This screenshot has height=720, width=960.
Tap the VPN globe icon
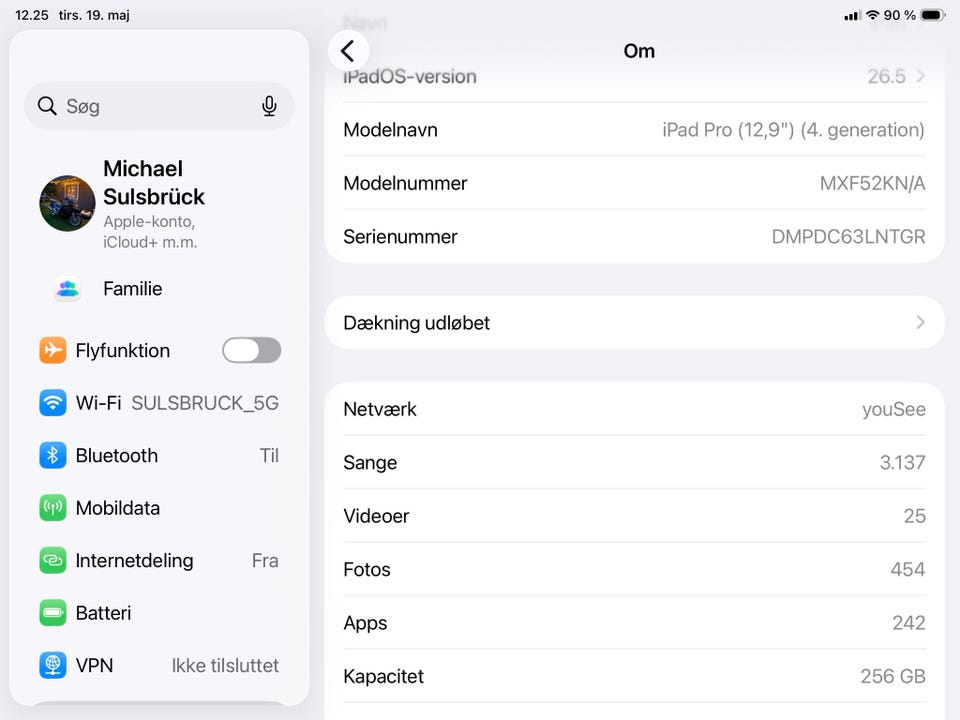(53, 666)
